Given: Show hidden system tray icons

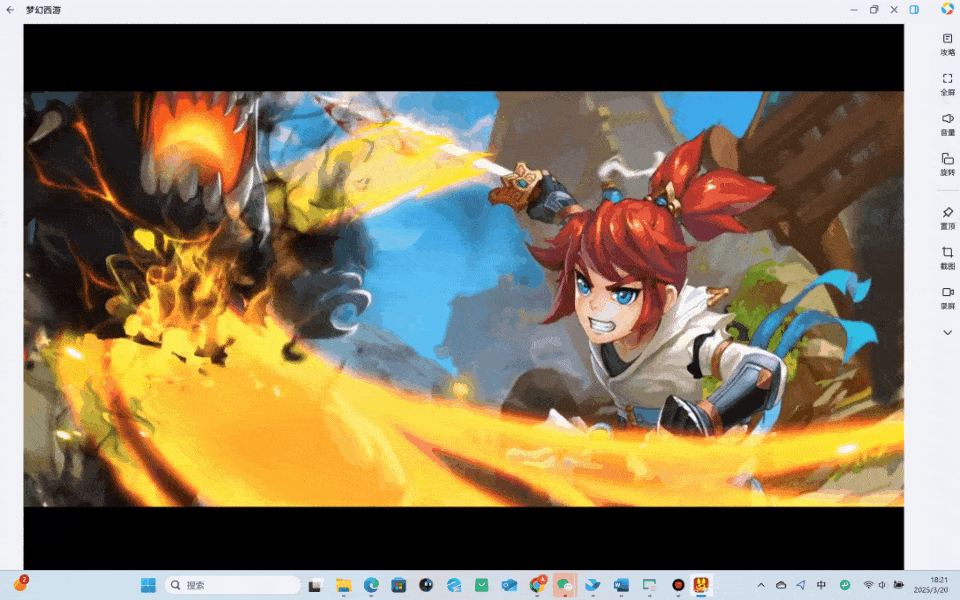Looking at the screenshot, I should click(761, 585).
